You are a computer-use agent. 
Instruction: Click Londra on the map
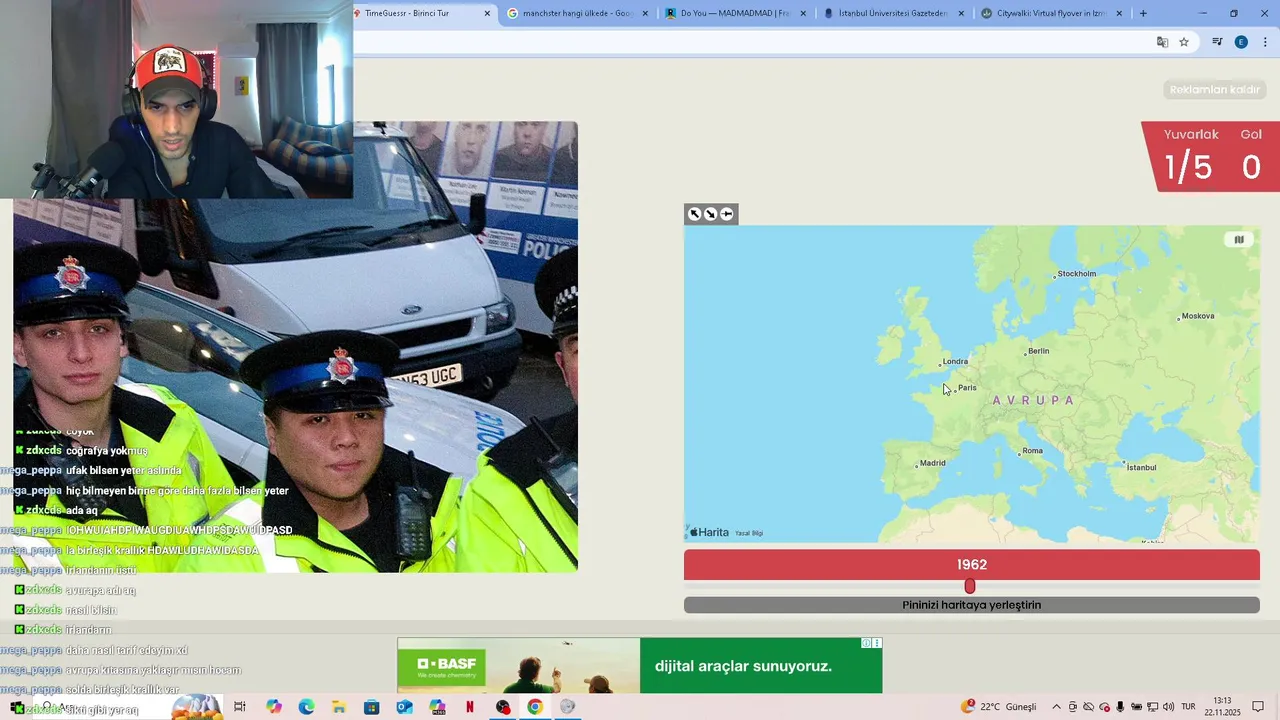point(954,362)
